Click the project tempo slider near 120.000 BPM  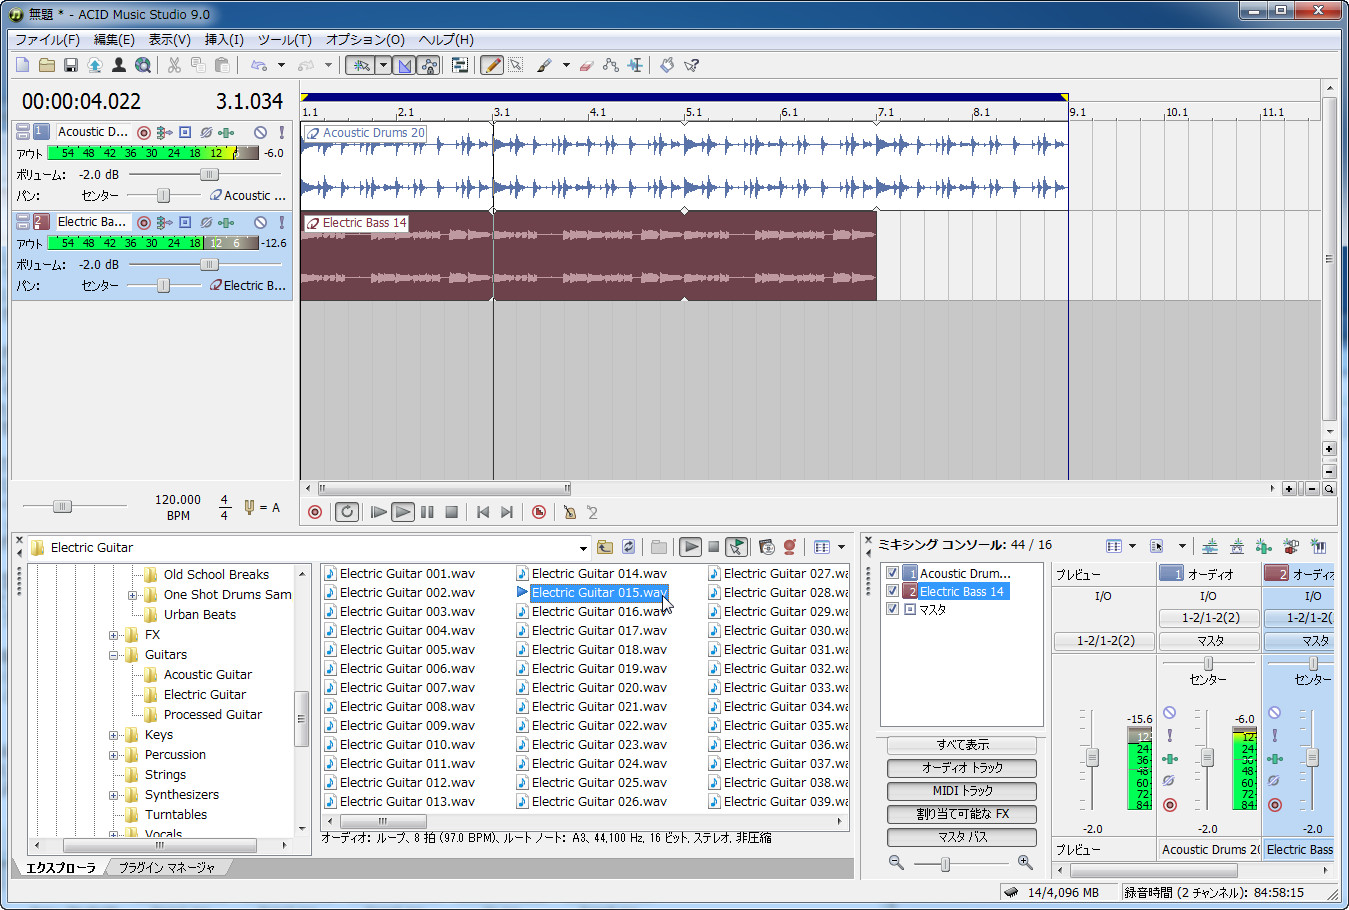pyautogui.click(x=62, y=507)
